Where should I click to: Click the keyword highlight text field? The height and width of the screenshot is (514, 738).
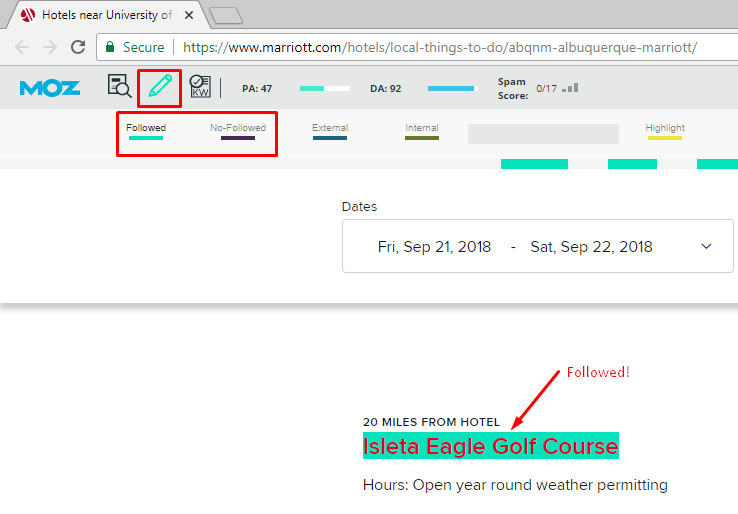coord(543,134)
